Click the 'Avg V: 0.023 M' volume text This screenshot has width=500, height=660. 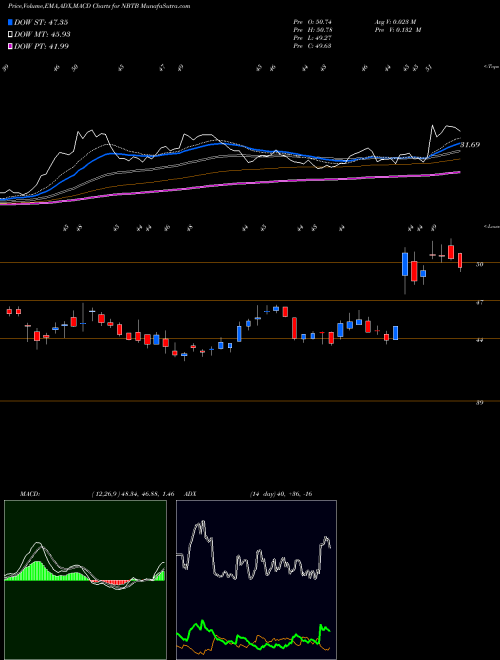(x=398, y=21)
